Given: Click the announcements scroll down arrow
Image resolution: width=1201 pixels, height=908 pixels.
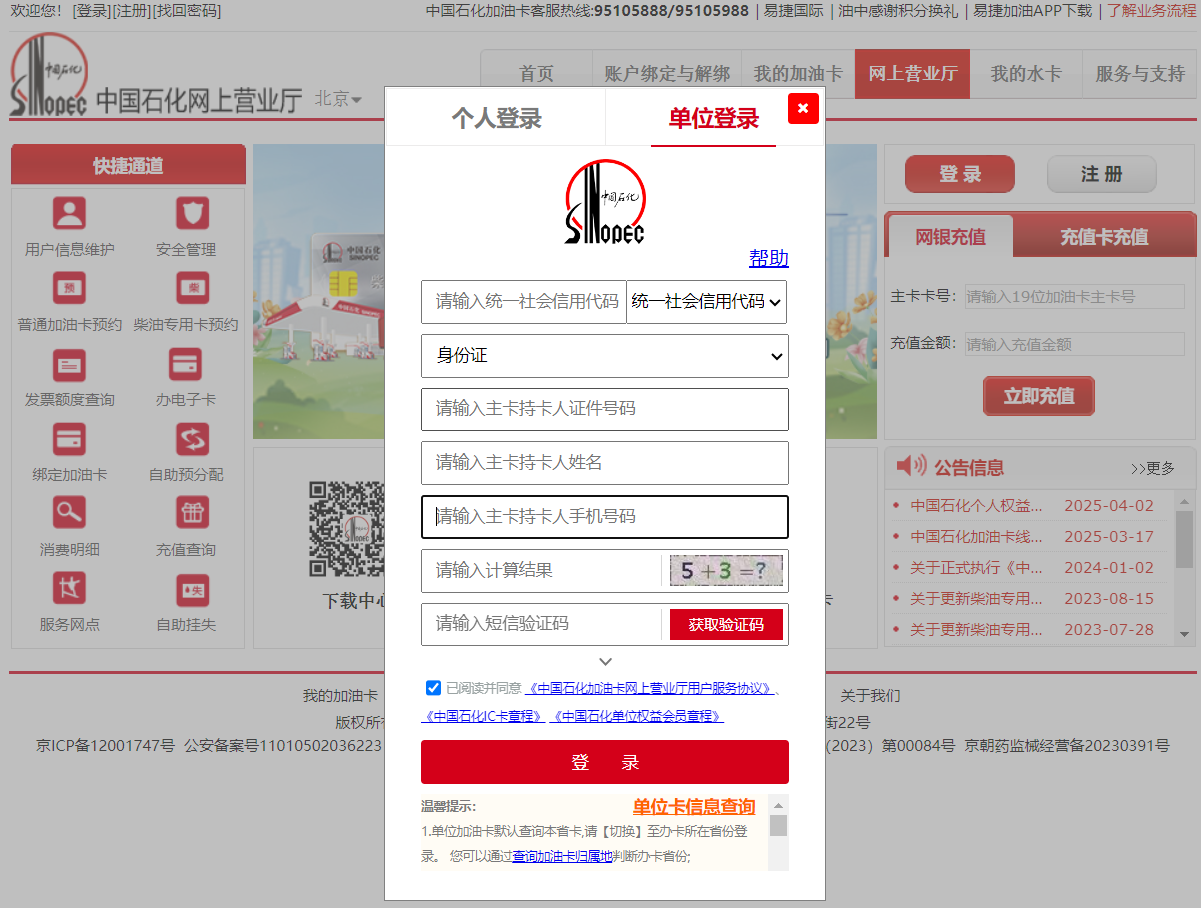Looking at the screenshot, I should (1184, 634).
